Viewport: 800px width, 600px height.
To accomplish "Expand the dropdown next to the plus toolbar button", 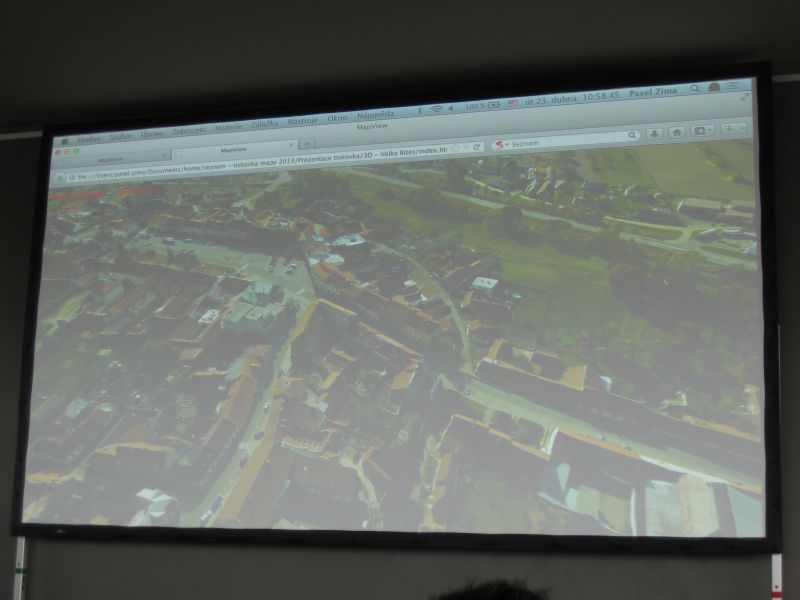I will pos(743,130).
